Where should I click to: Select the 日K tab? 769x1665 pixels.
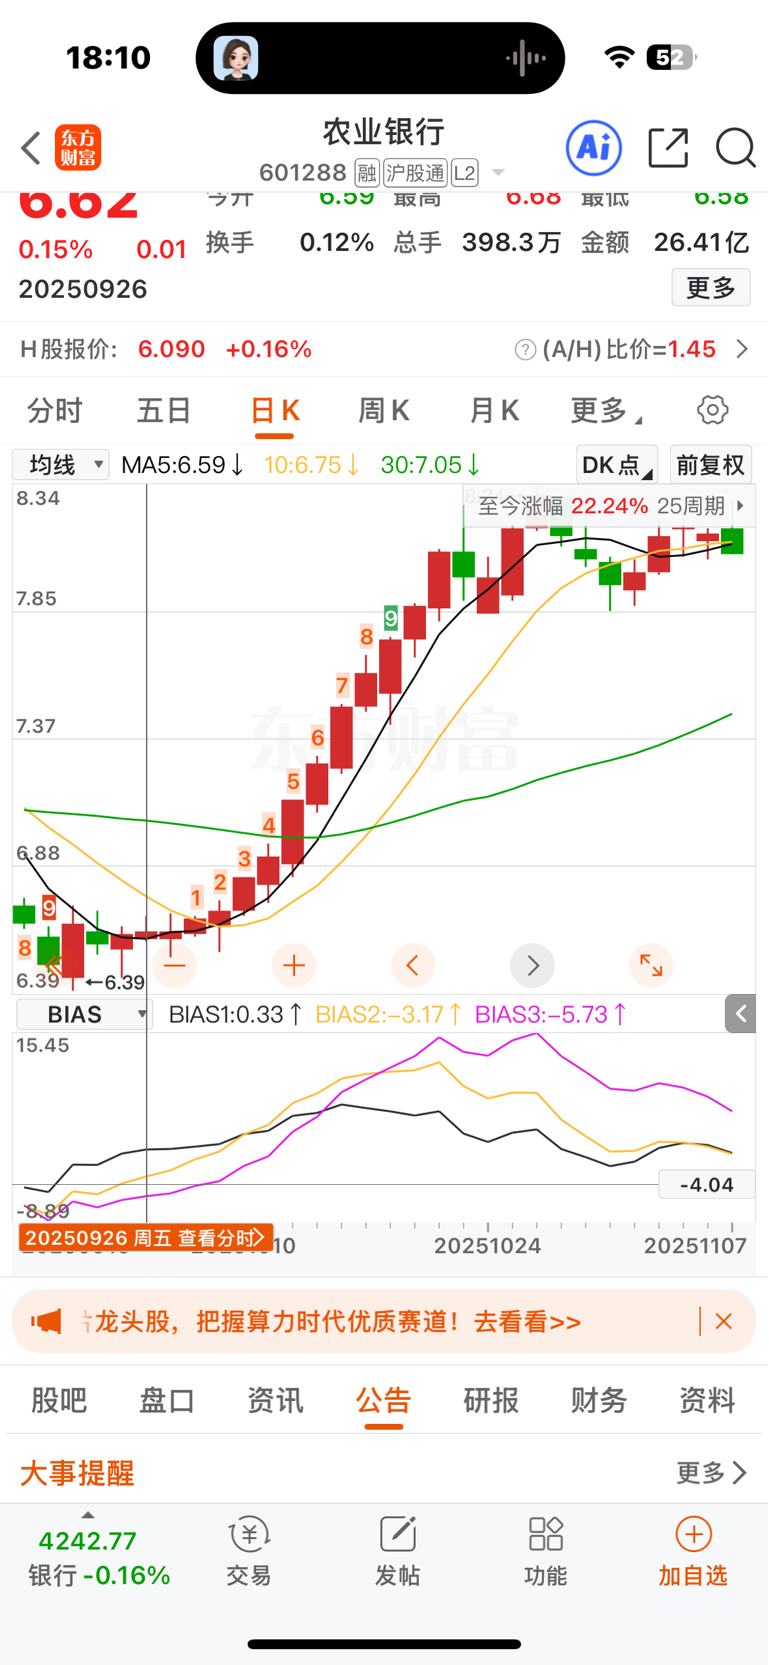(x=274, y=410)
